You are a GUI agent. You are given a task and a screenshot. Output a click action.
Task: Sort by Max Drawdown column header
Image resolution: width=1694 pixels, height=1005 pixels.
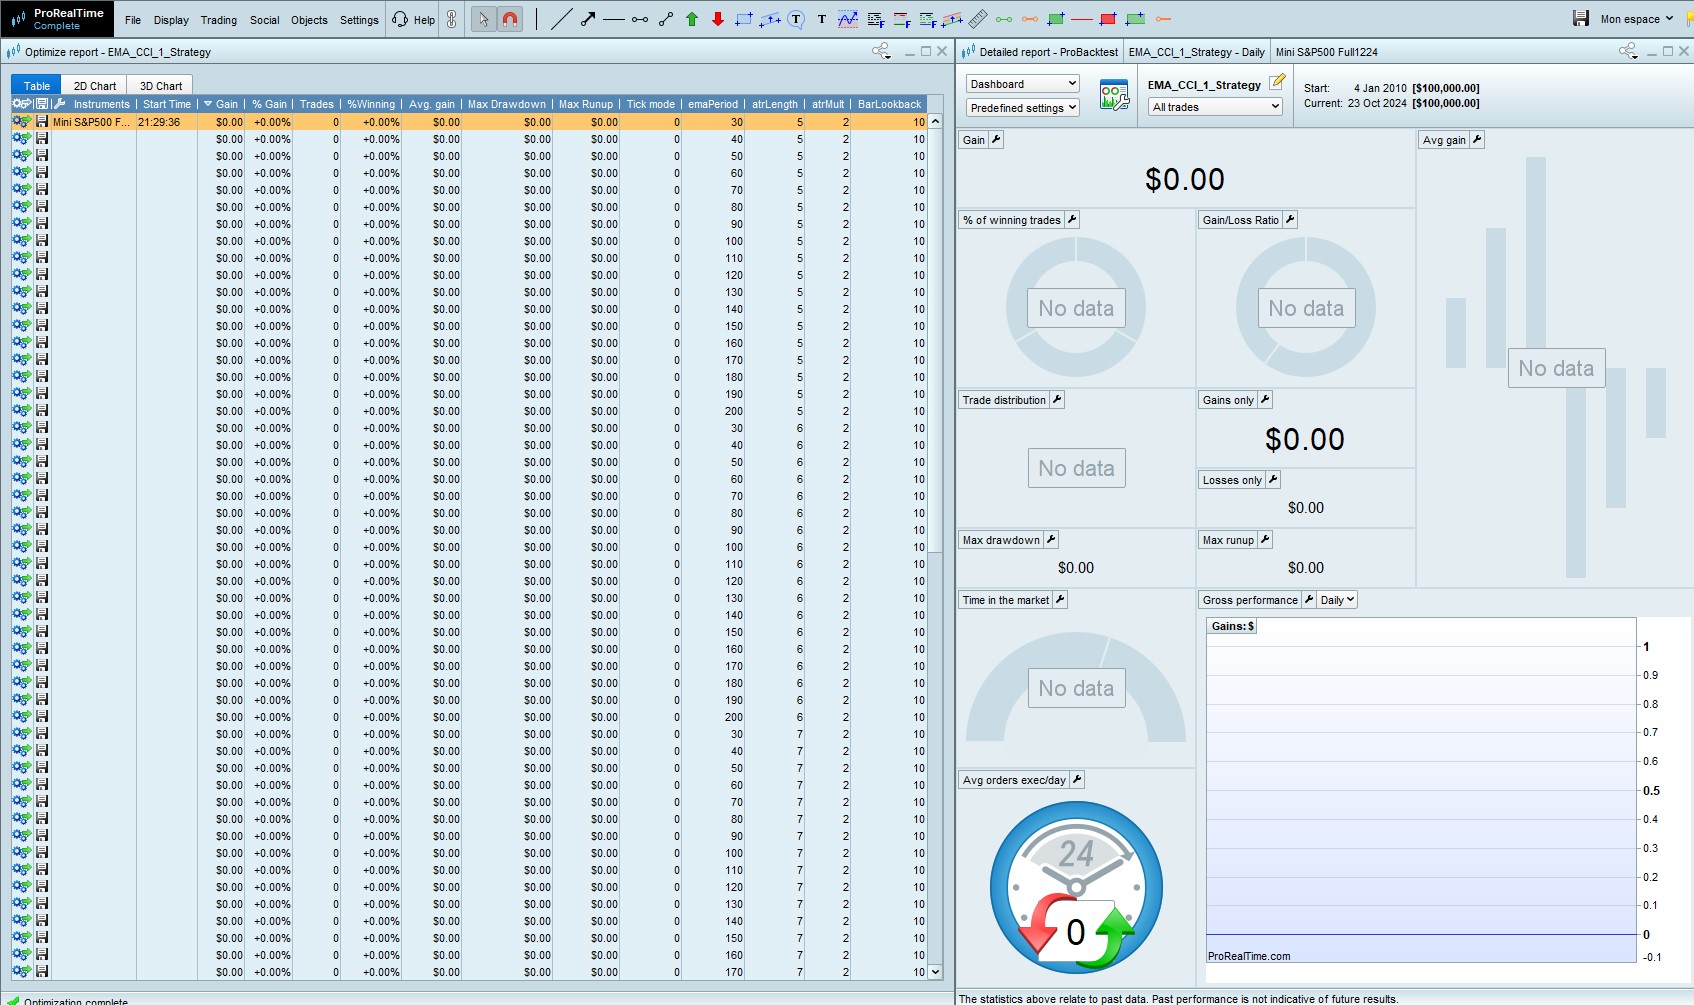[x=506, y=104]
